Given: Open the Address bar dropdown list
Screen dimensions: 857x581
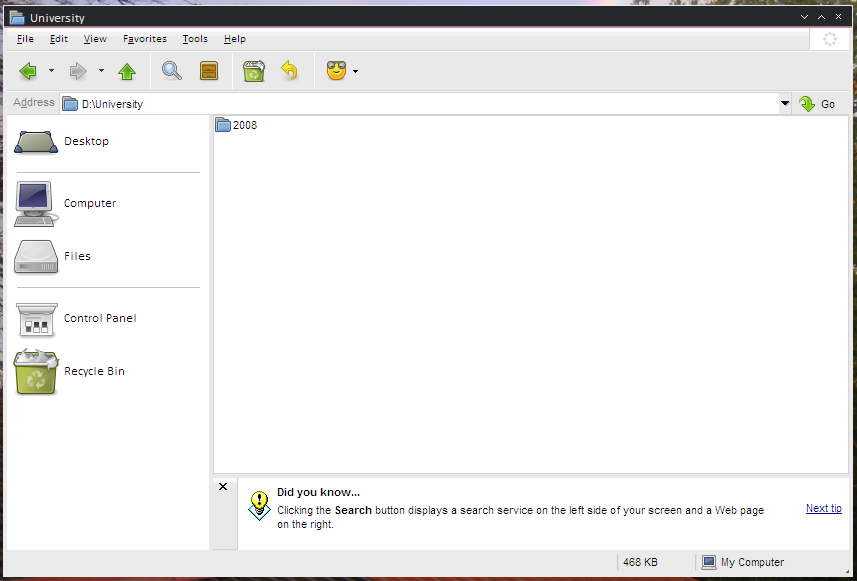Looking at the screenshot, I should 784,104.
